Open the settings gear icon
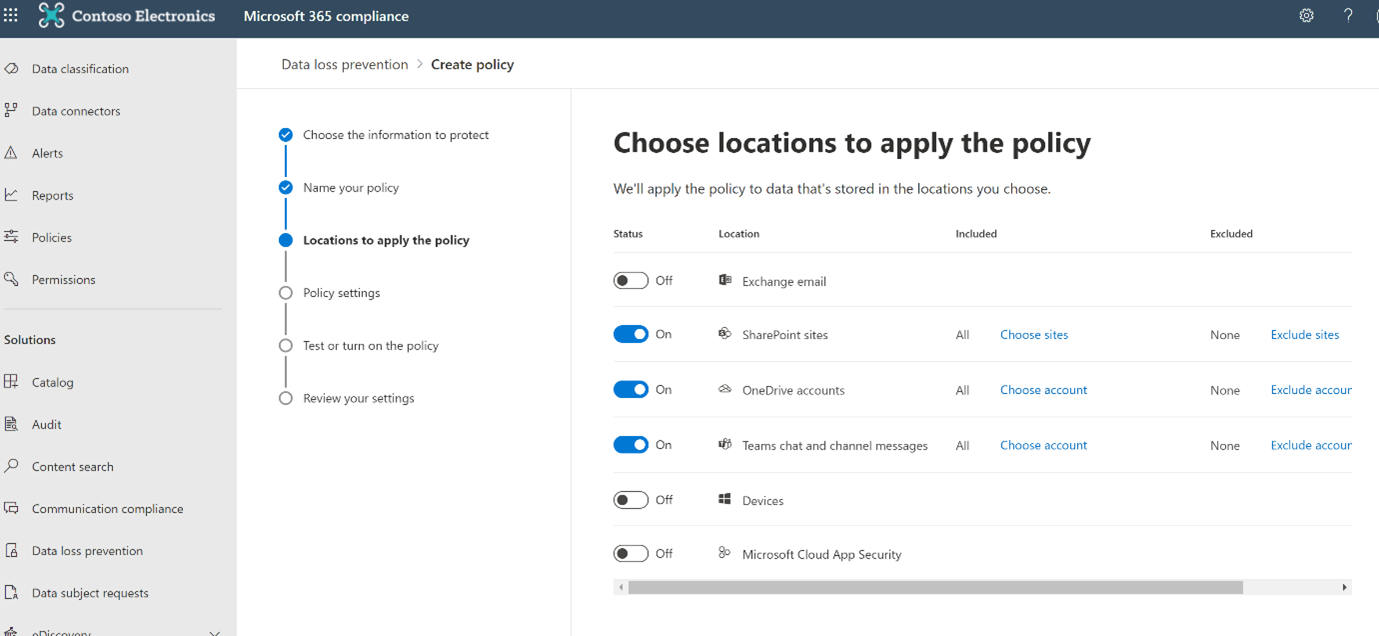The height and width of the screenshot is (636, 1379). click(x=1306, y=16)
